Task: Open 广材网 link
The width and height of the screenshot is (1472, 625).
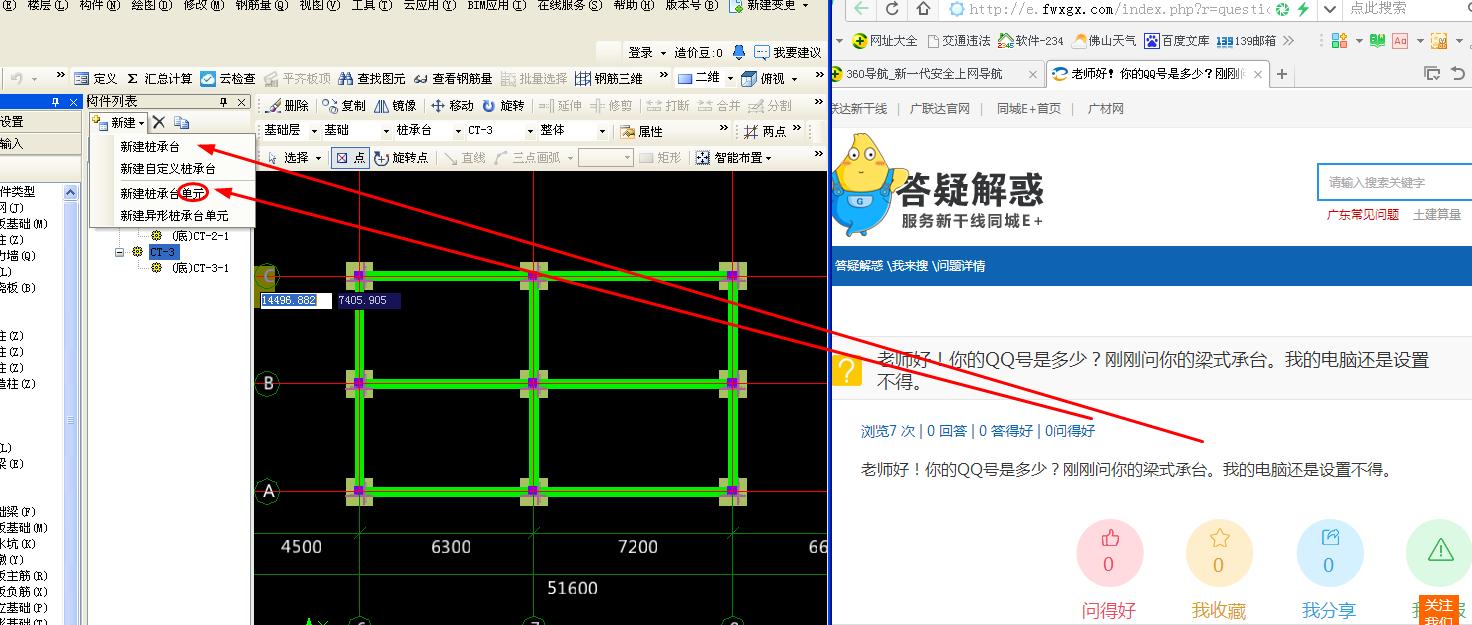Action: point(1105,109)
